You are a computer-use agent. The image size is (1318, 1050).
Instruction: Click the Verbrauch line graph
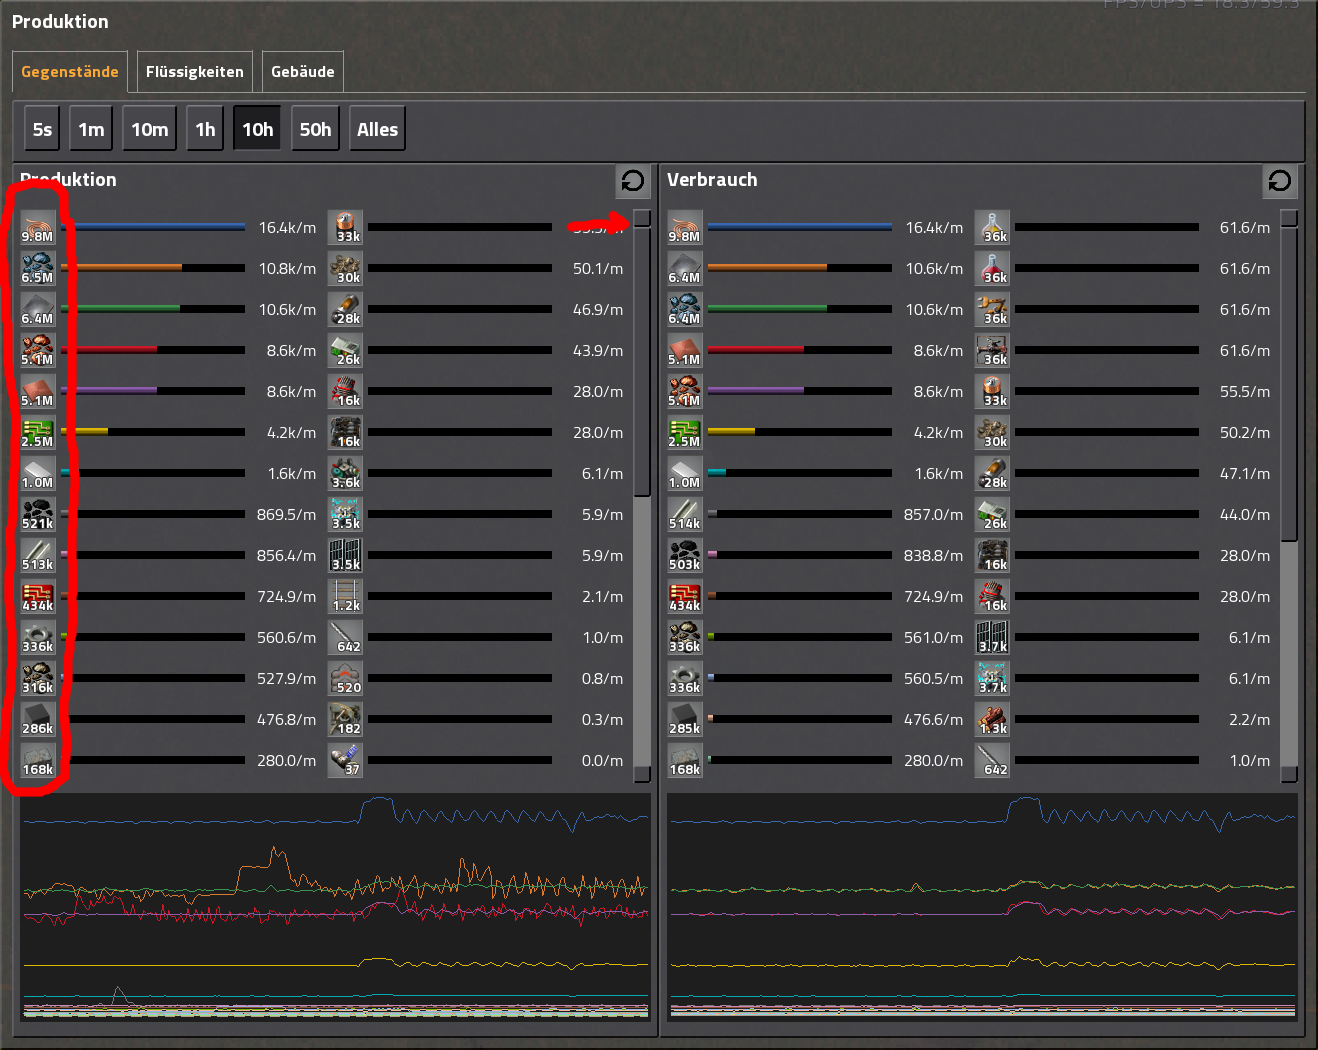(983, 907)
